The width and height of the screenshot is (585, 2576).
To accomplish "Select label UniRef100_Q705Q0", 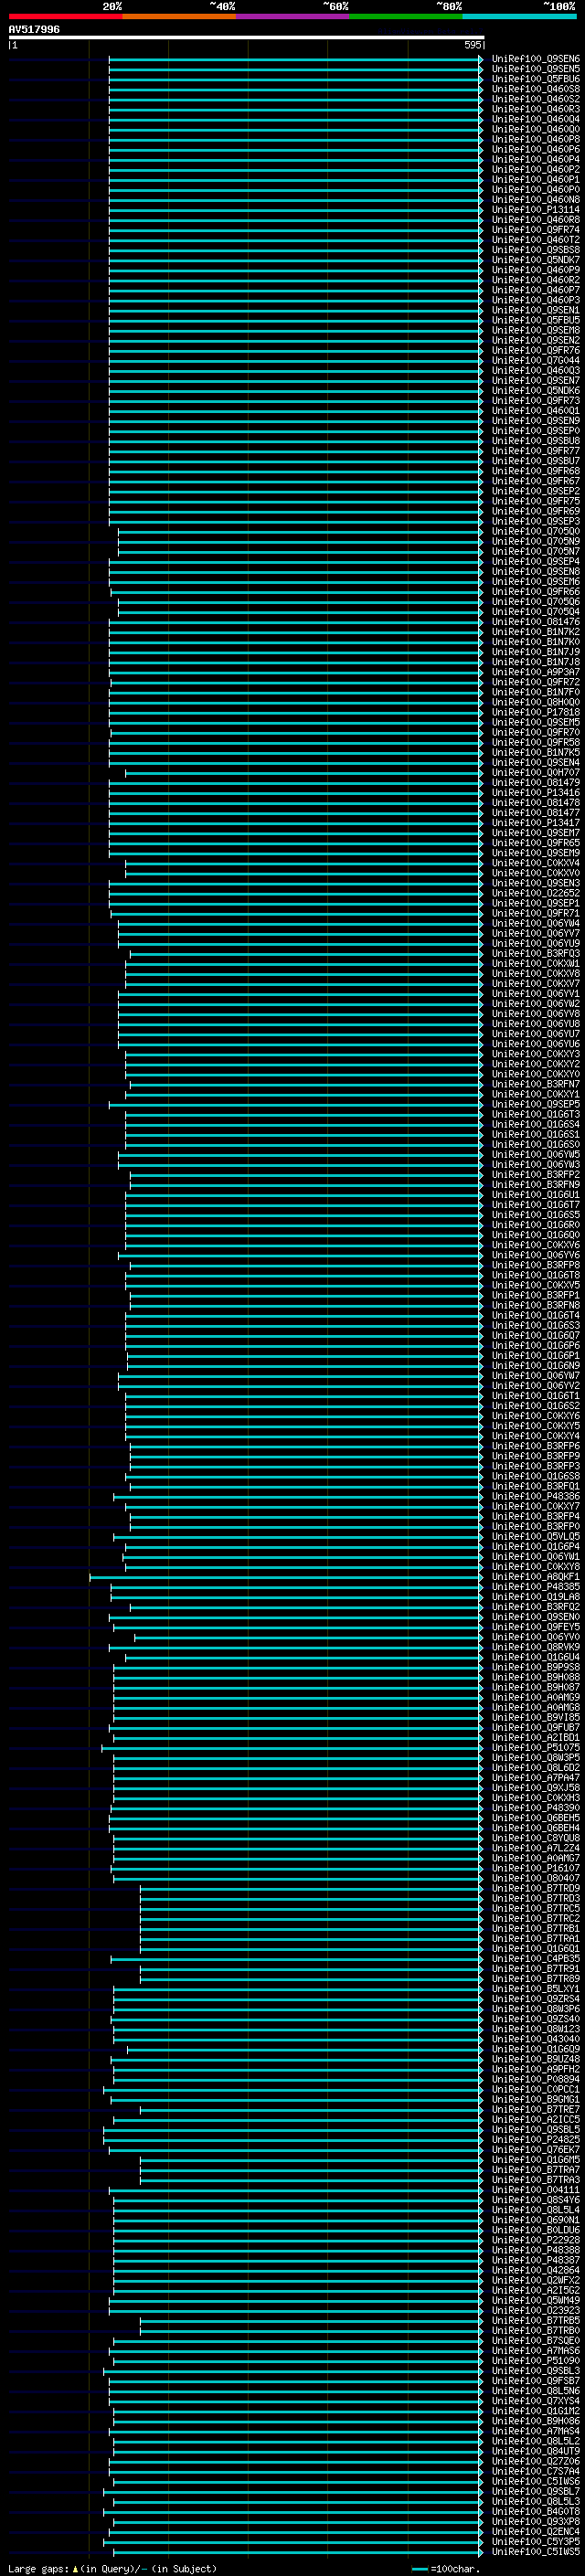I will [536, 532].
